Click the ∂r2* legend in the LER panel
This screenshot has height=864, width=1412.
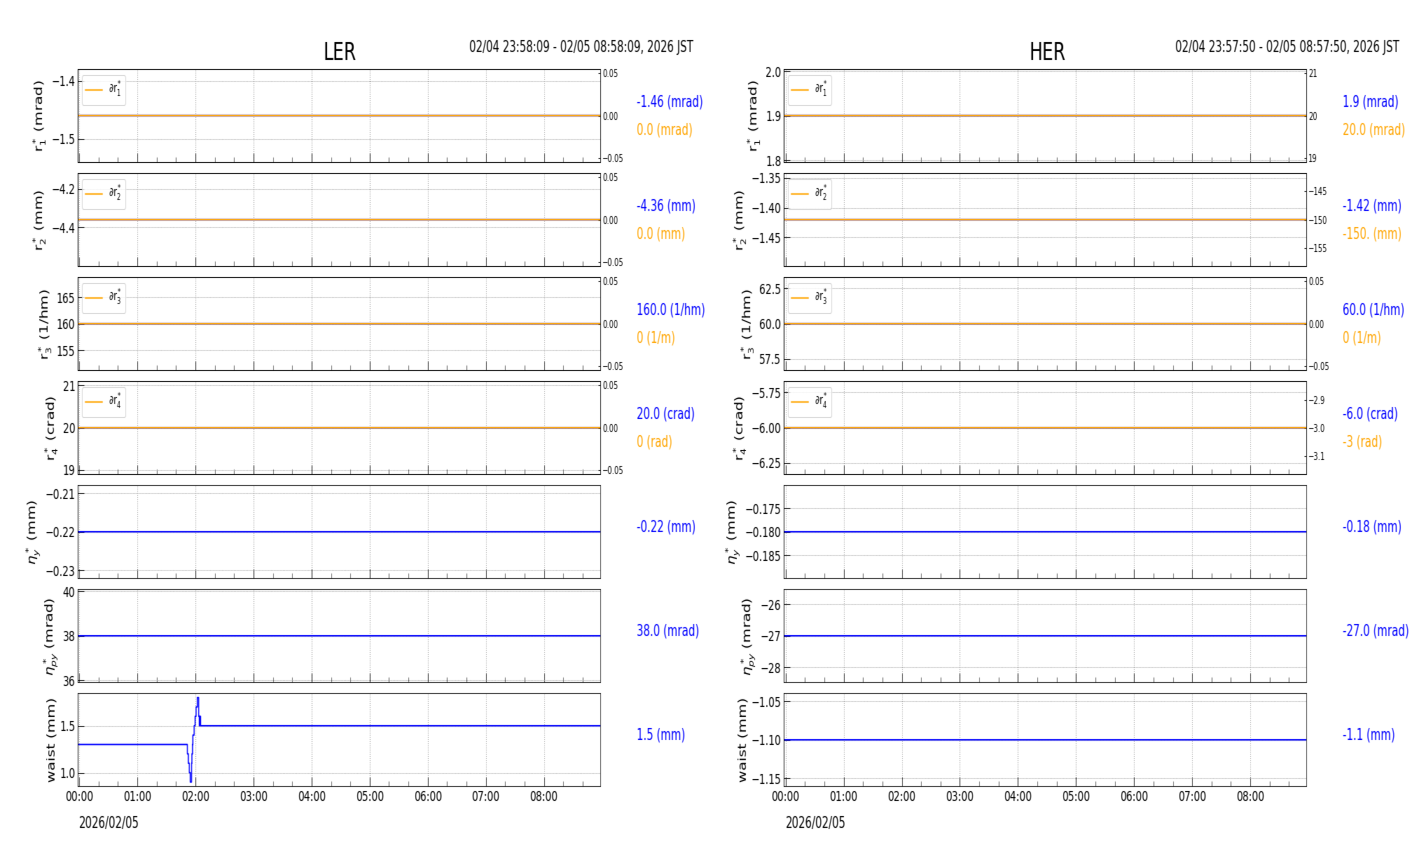pos(104,194)
